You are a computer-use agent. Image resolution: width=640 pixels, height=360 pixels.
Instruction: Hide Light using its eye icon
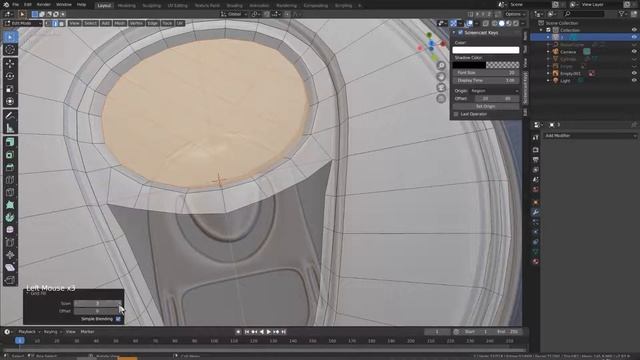[x=634, y=81]
